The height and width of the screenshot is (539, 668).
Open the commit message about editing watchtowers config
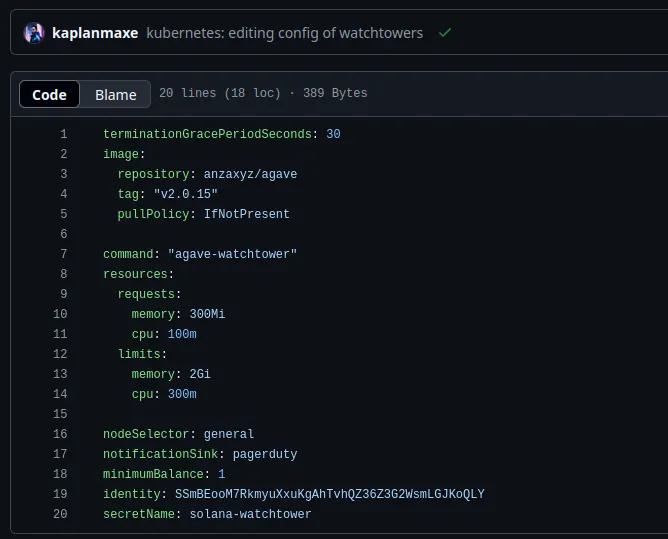pos(284,33)
